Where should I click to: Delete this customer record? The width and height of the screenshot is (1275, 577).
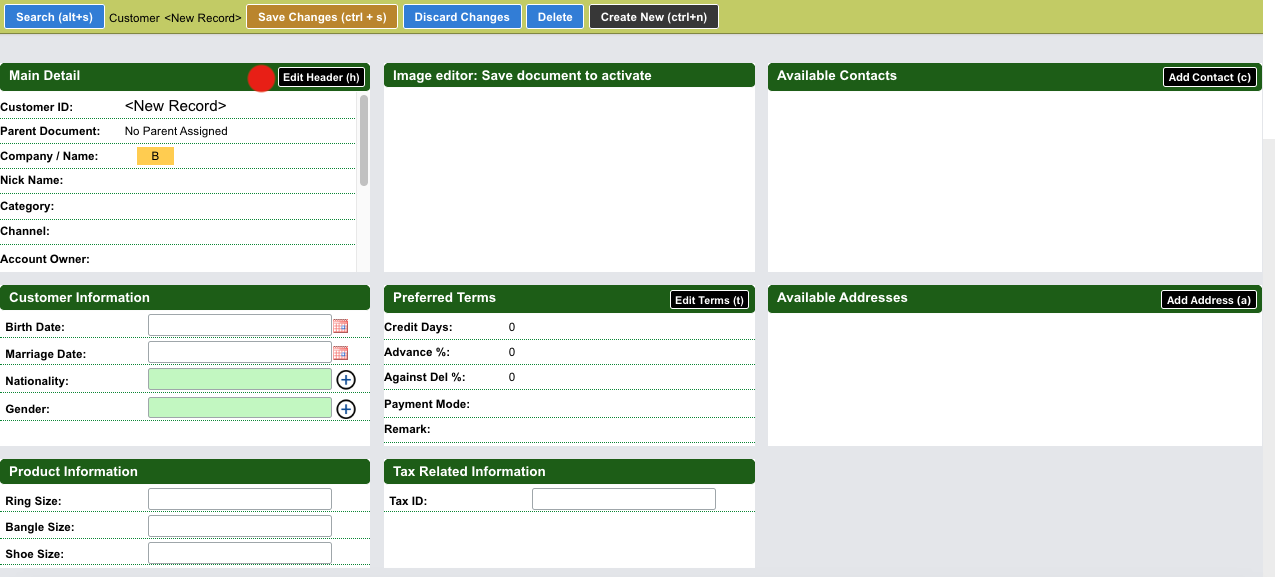(554, 16)
